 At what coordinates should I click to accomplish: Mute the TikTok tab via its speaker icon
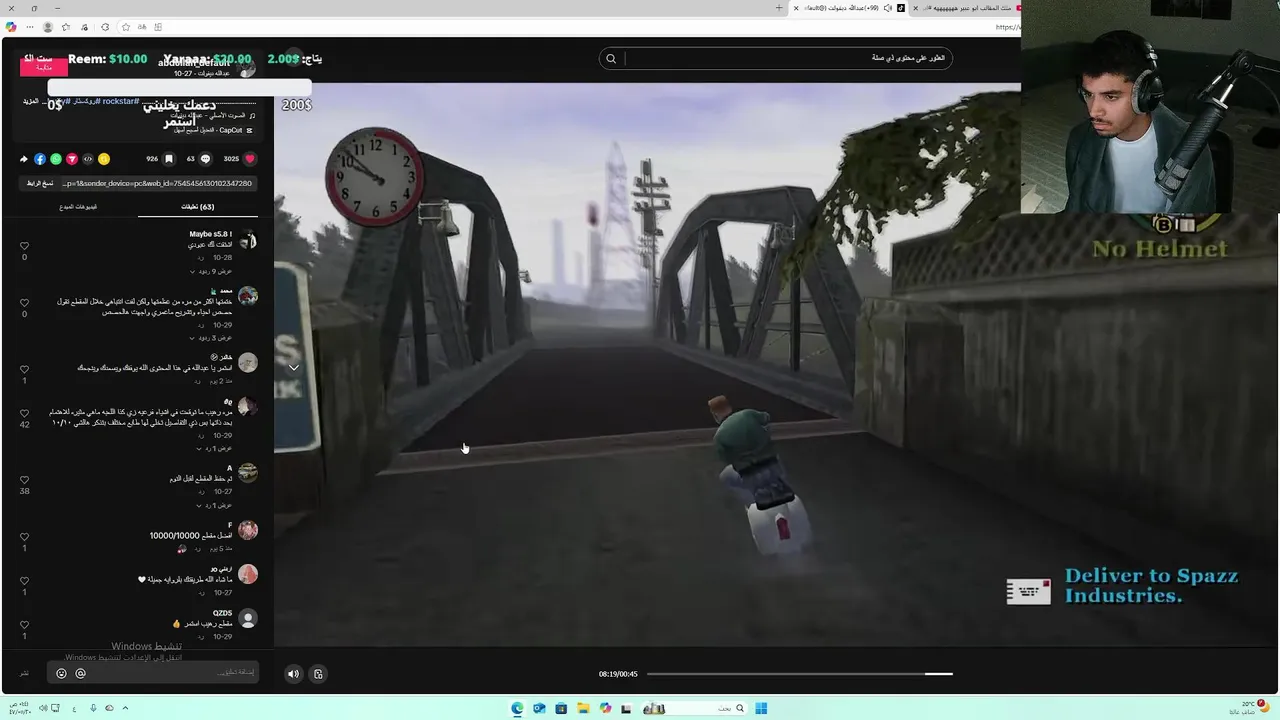pyautogui.click(x=888, y=8)
